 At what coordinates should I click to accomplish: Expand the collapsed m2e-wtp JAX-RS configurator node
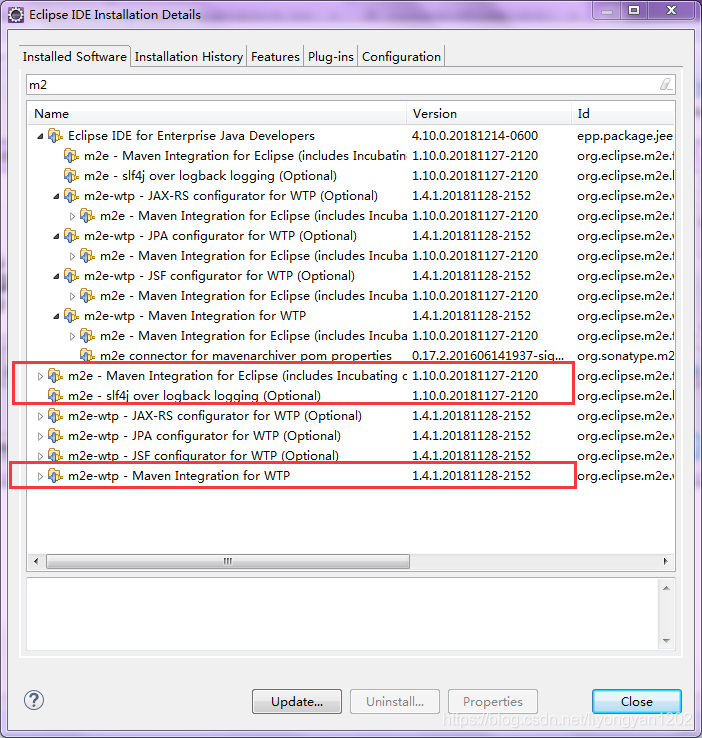[x=40, y=416]
